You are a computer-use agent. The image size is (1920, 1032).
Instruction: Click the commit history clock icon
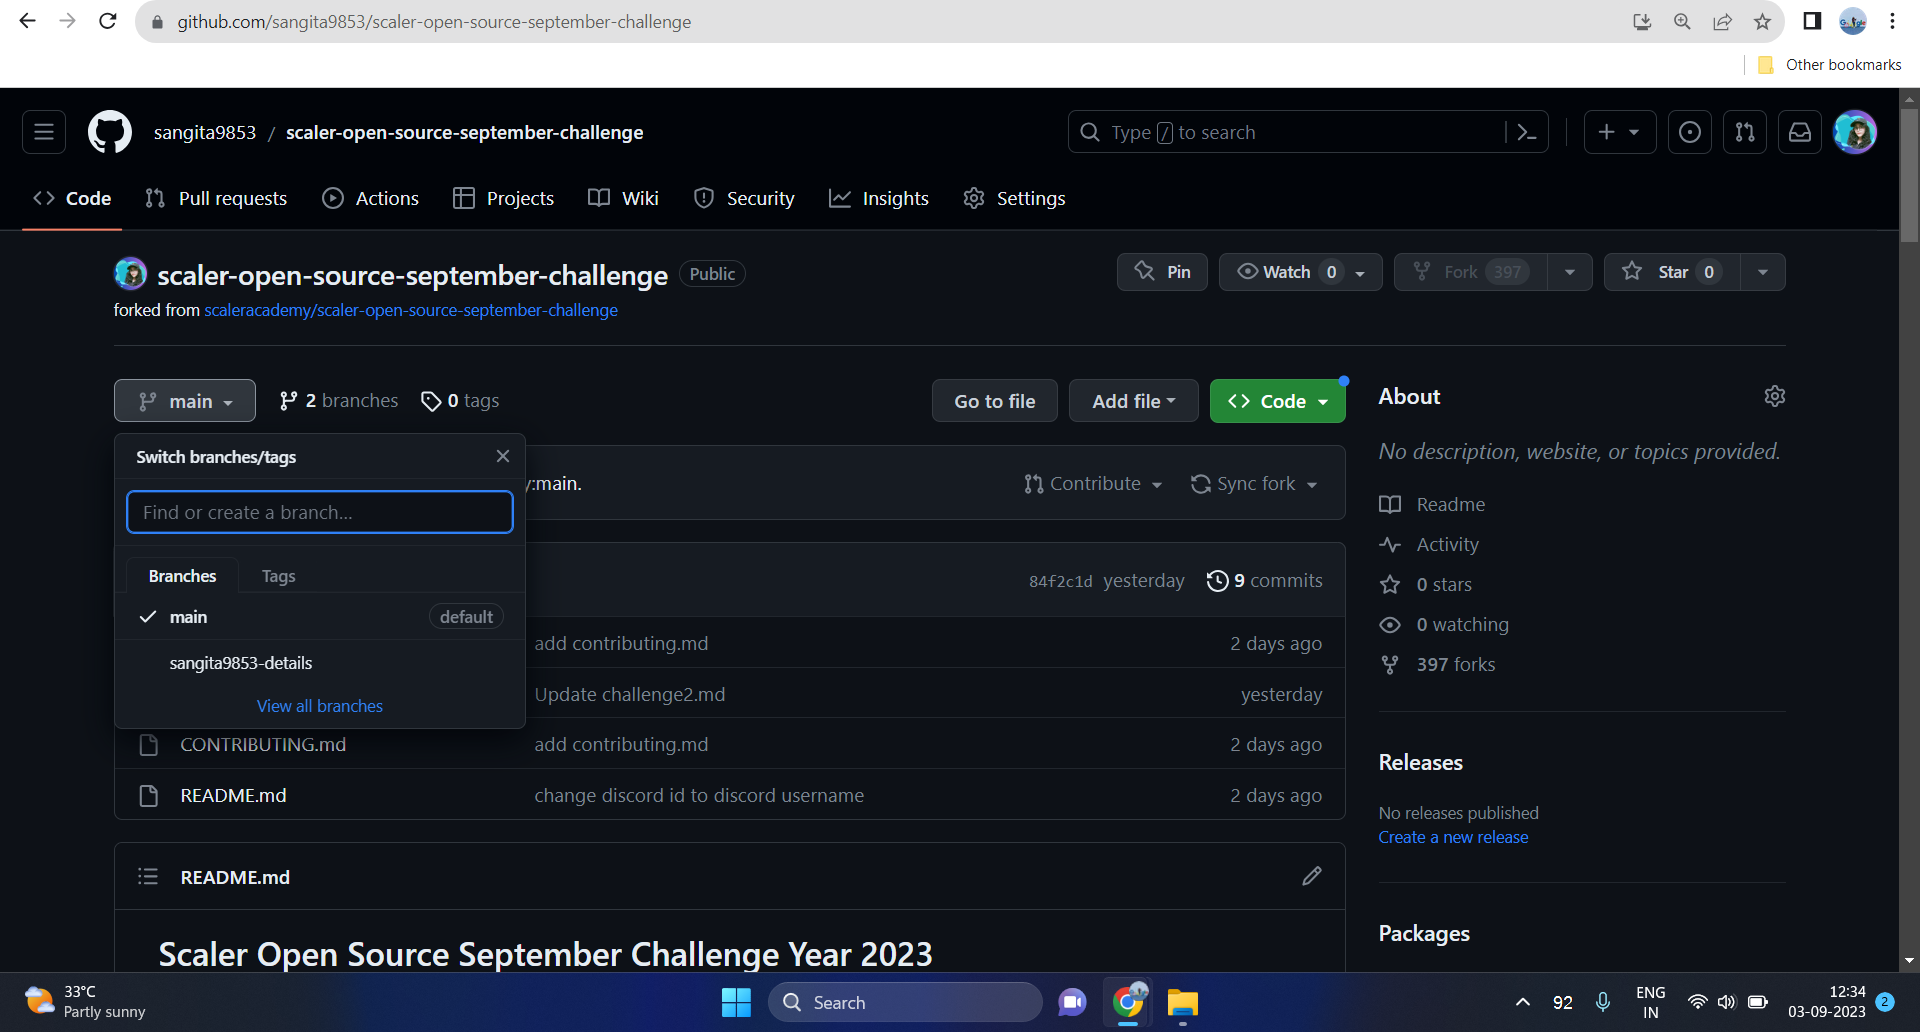1218,580
